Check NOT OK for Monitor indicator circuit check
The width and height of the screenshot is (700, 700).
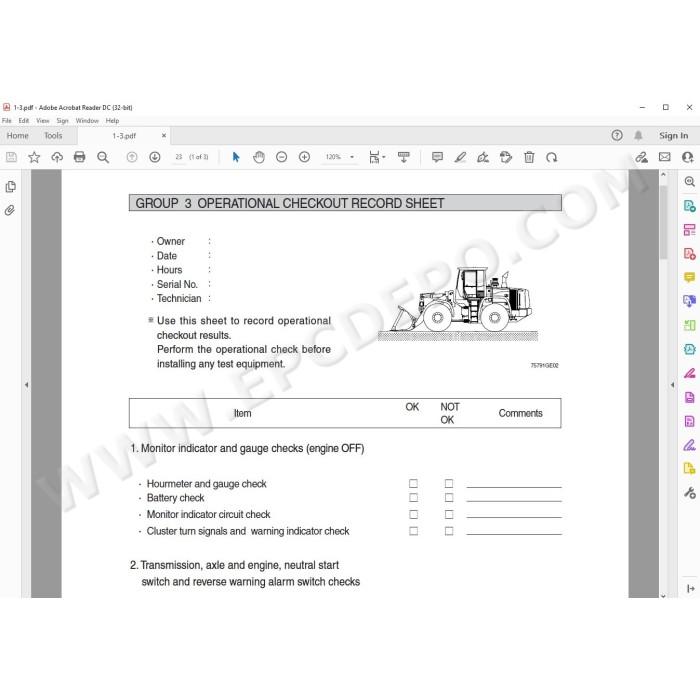(449, 514)
